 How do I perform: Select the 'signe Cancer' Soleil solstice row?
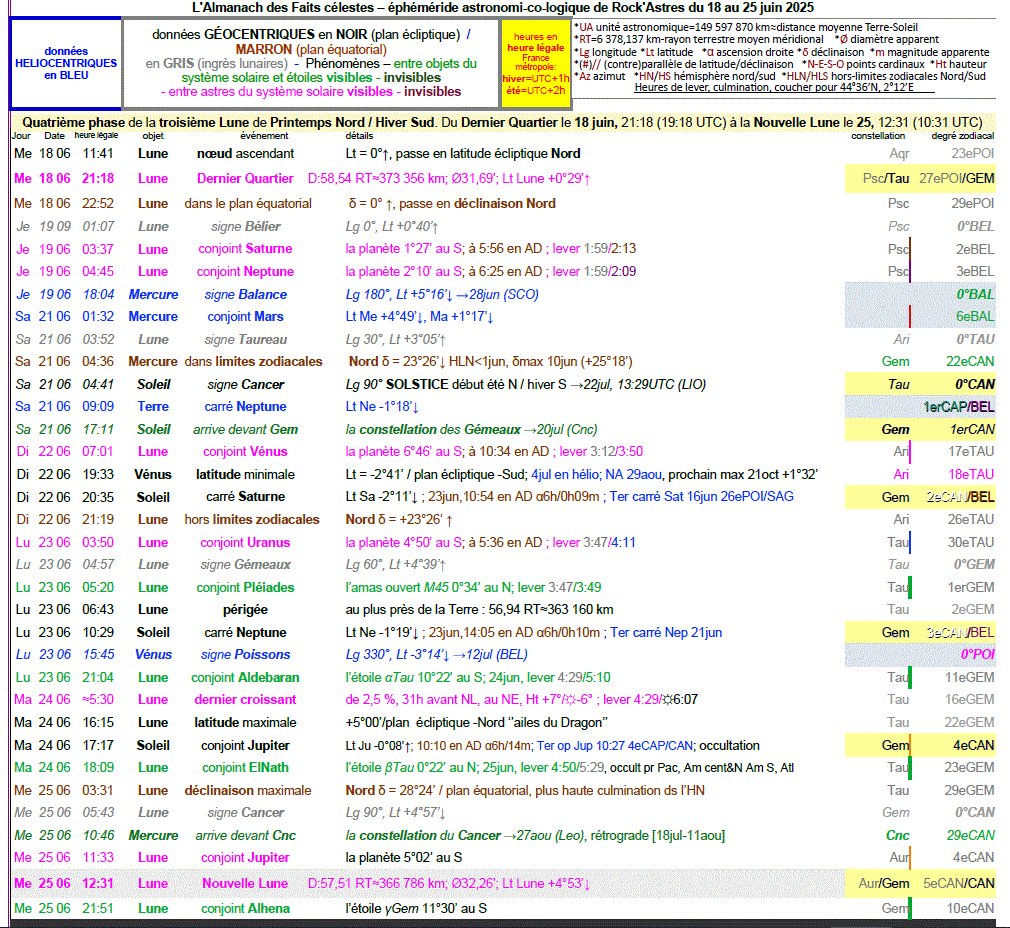[245, 385]
